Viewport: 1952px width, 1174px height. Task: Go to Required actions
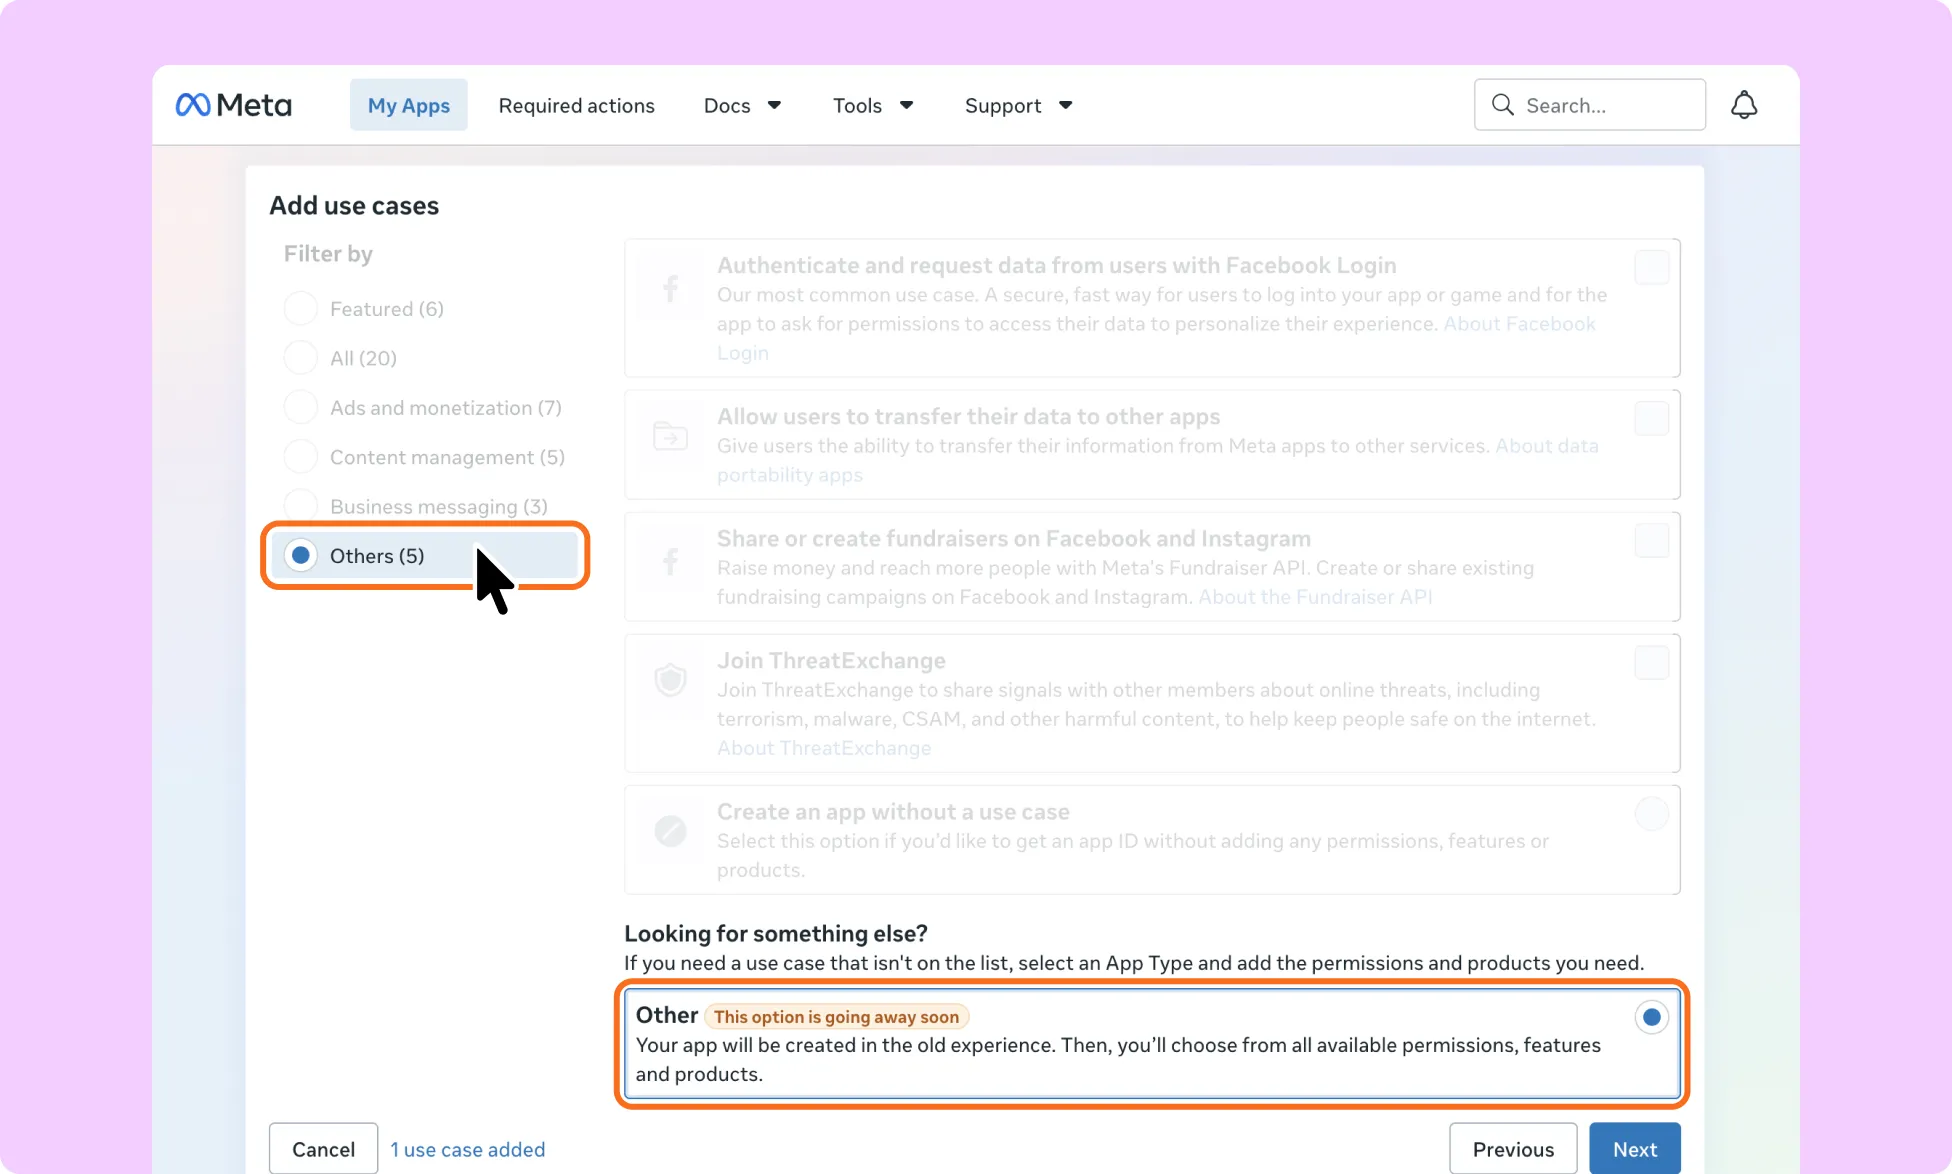[x=576, y=105]
